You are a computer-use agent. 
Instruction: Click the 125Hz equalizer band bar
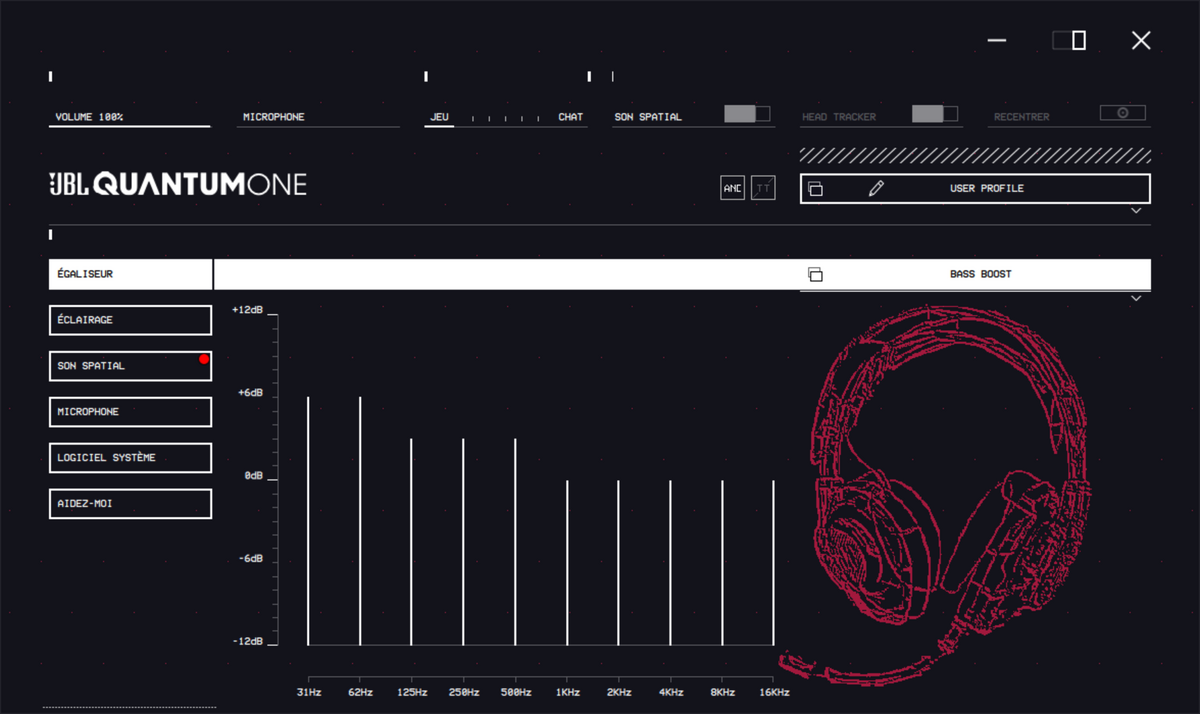pyautogui.click(x=411, y=542)
